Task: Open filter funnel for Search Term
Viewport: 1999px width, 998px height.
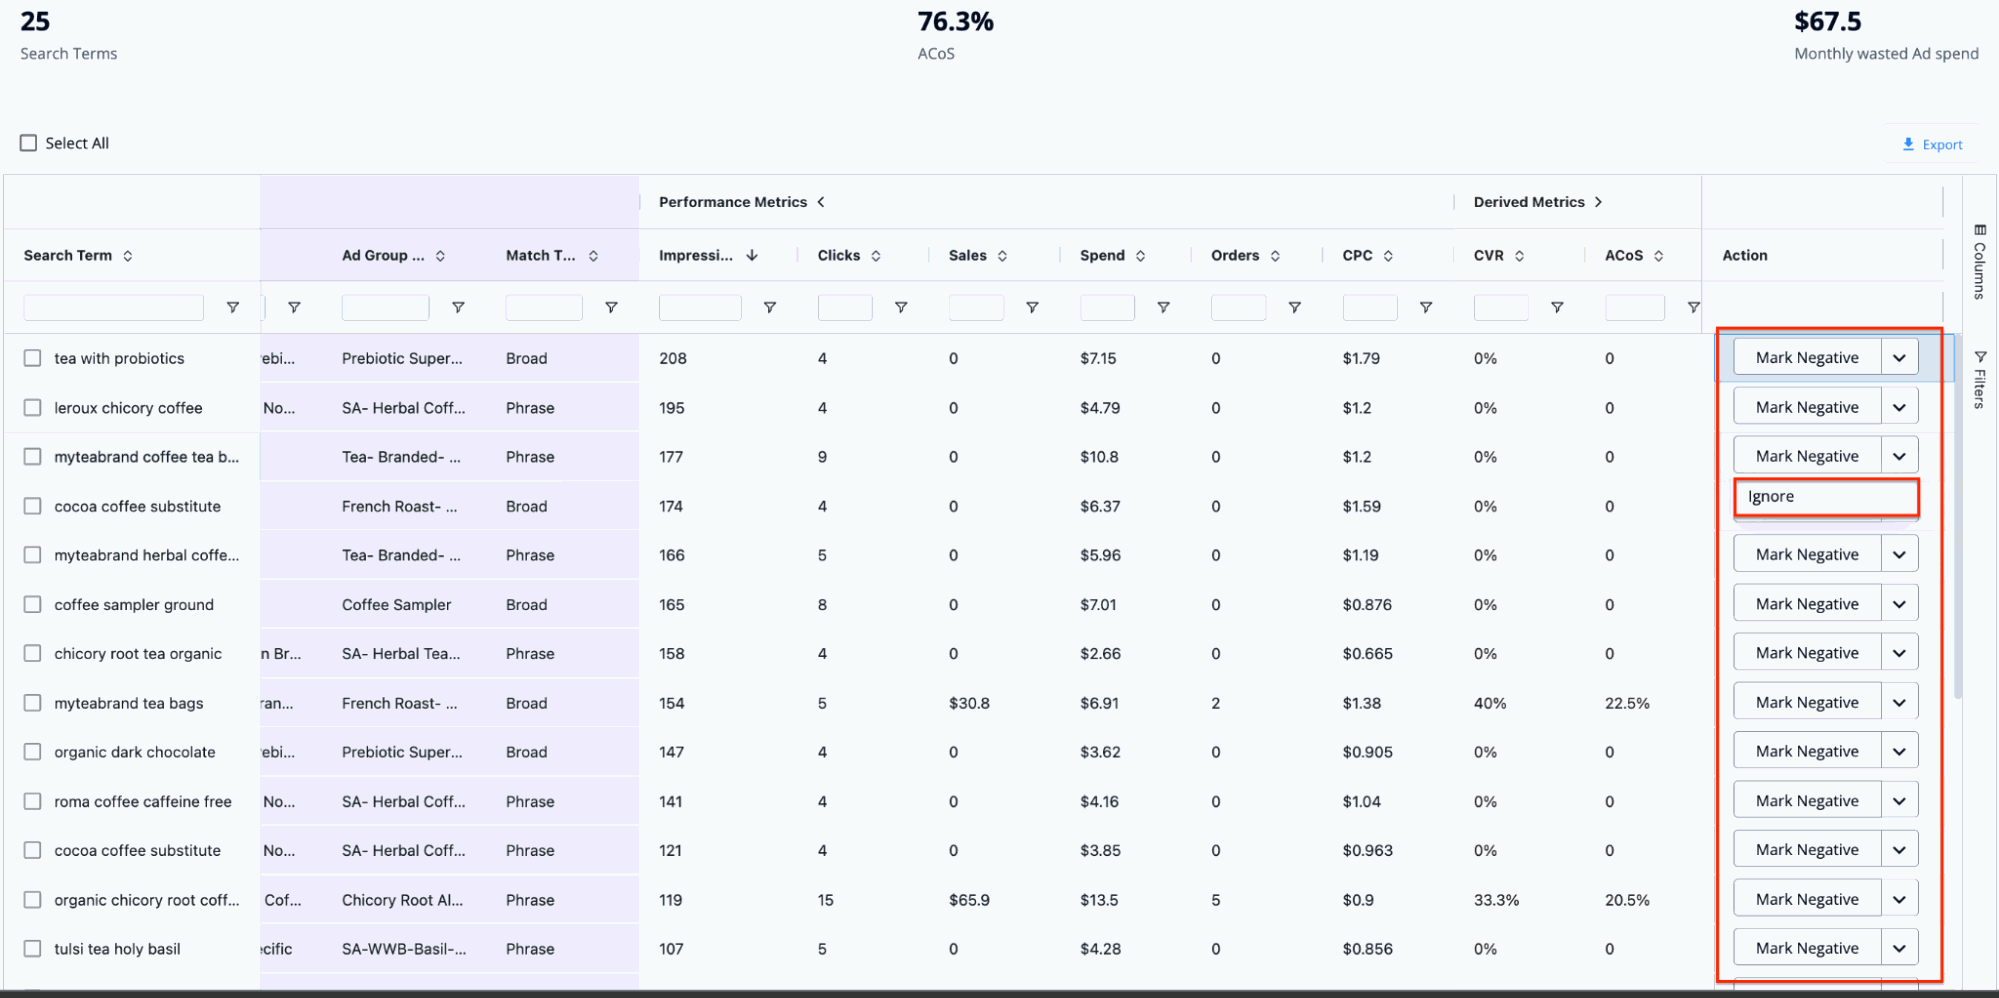Action: (x=233, y=308)
